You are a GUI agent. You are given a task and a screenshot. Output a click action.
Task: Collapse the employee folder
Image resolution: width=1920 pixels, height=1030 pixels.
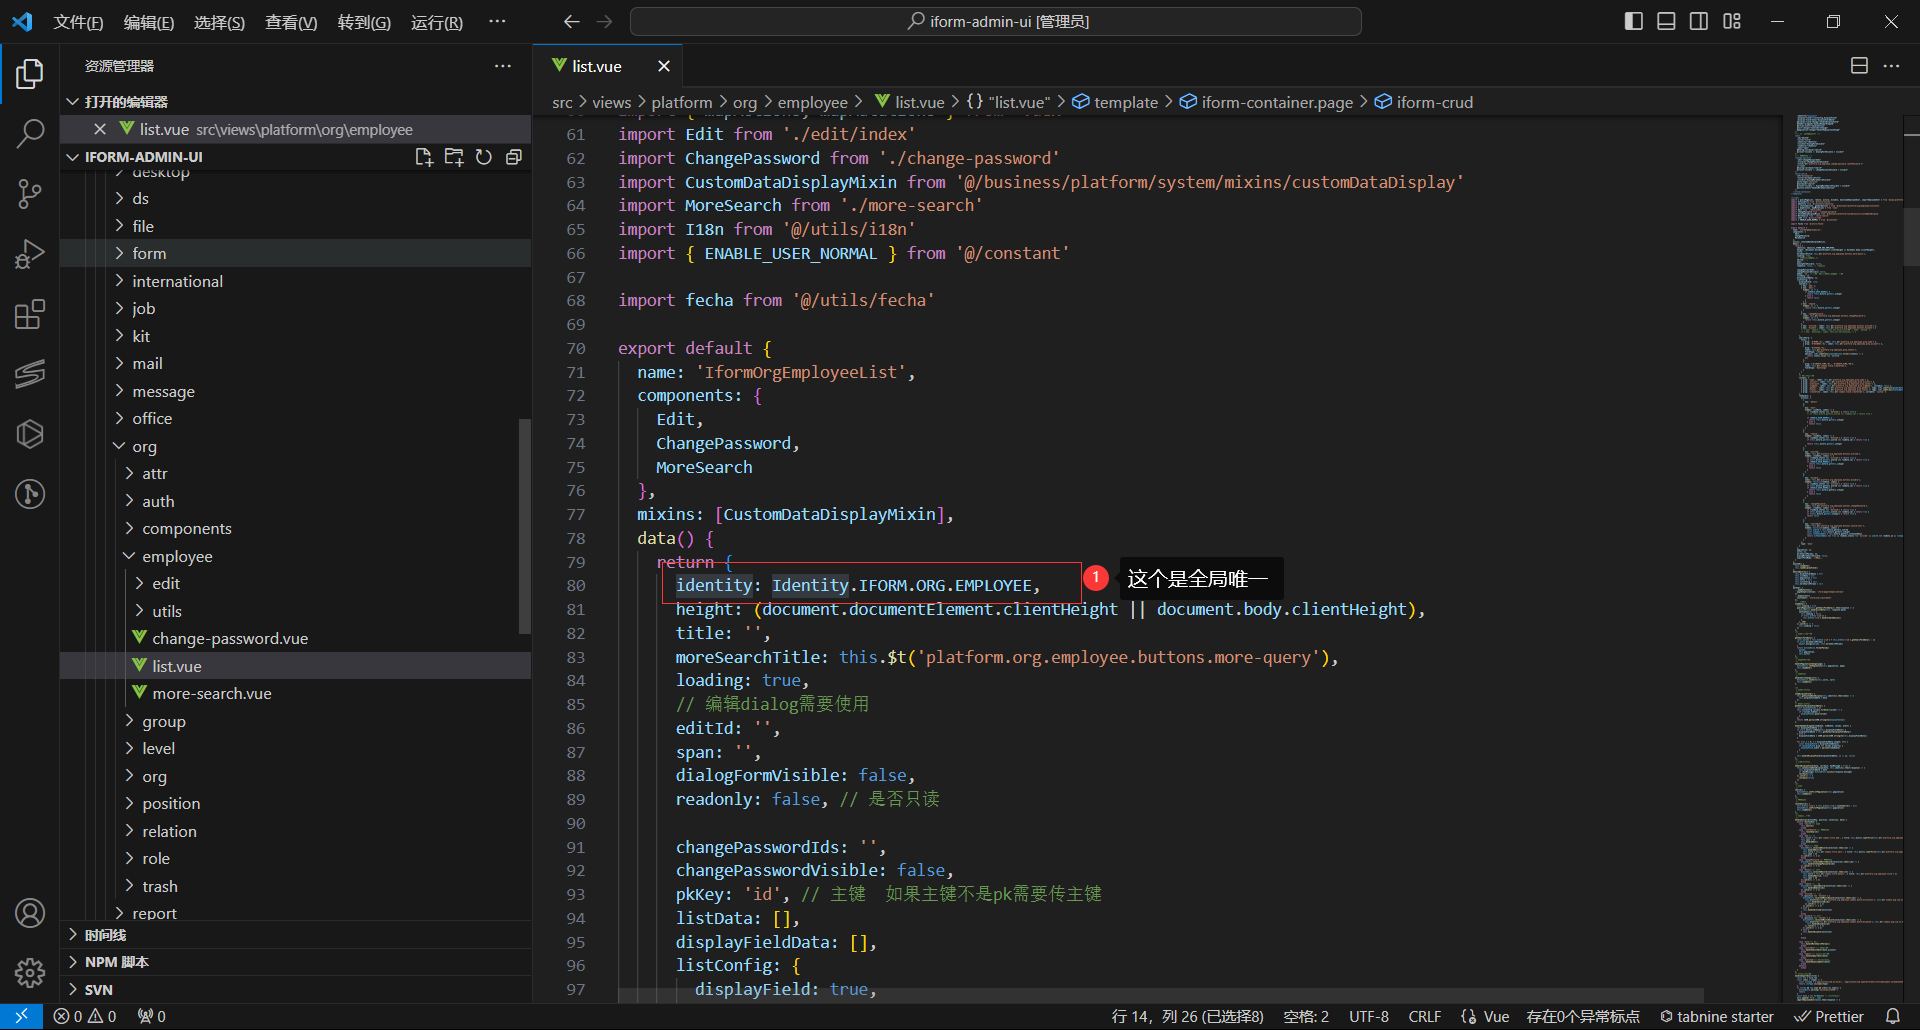coord(176,556)
